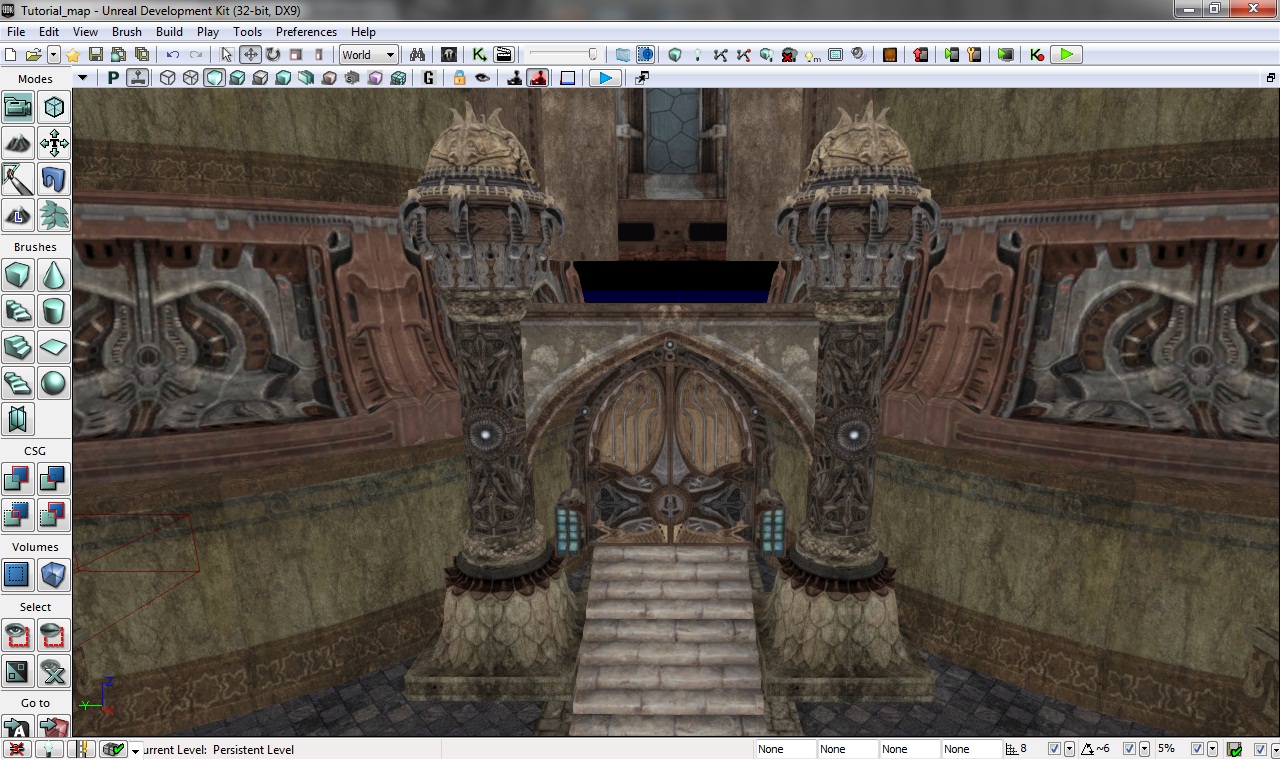Create a Sphere builder brush
The width and height of the screenshot is (1280, 760).
pos(54,383)
